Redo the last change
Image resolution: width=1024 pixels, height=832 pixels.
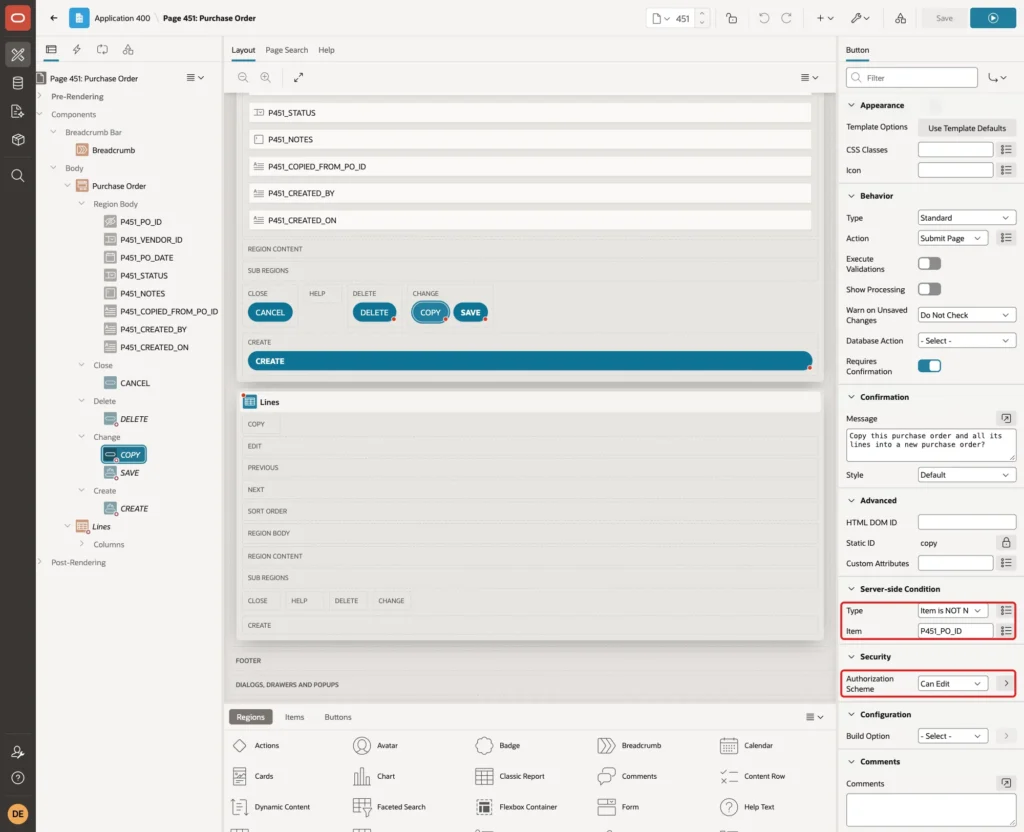(x=786, y=18)
